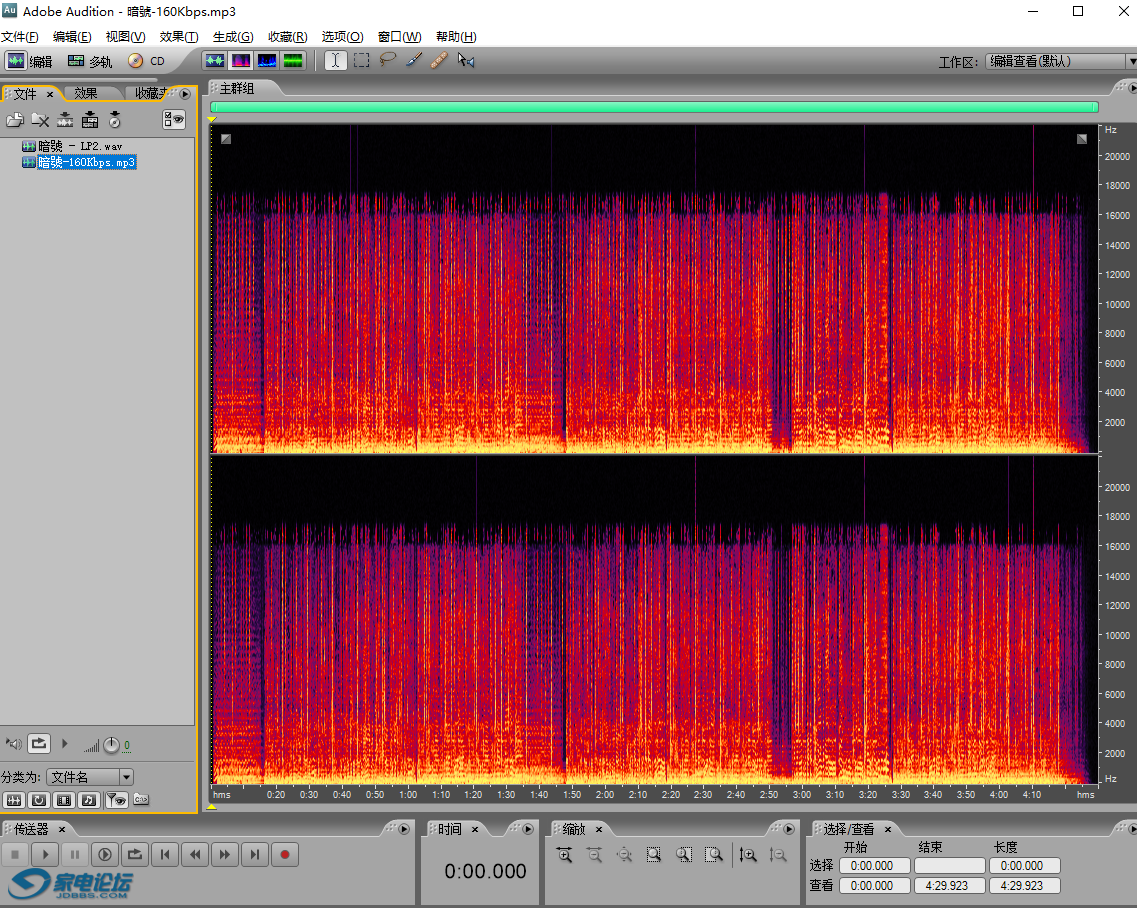This screenshot has width=1137, height=908.
Task: Select the Lasso selection tool
Action: click(387, 60)
